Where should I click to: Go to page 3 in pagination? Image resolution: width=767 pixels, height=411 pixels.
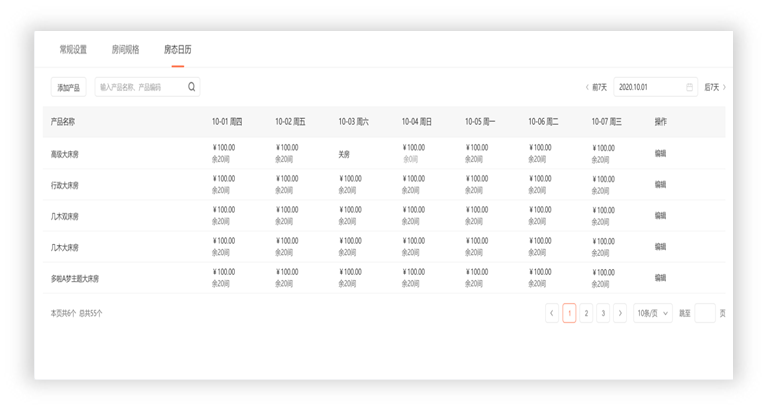pos(603,313)
